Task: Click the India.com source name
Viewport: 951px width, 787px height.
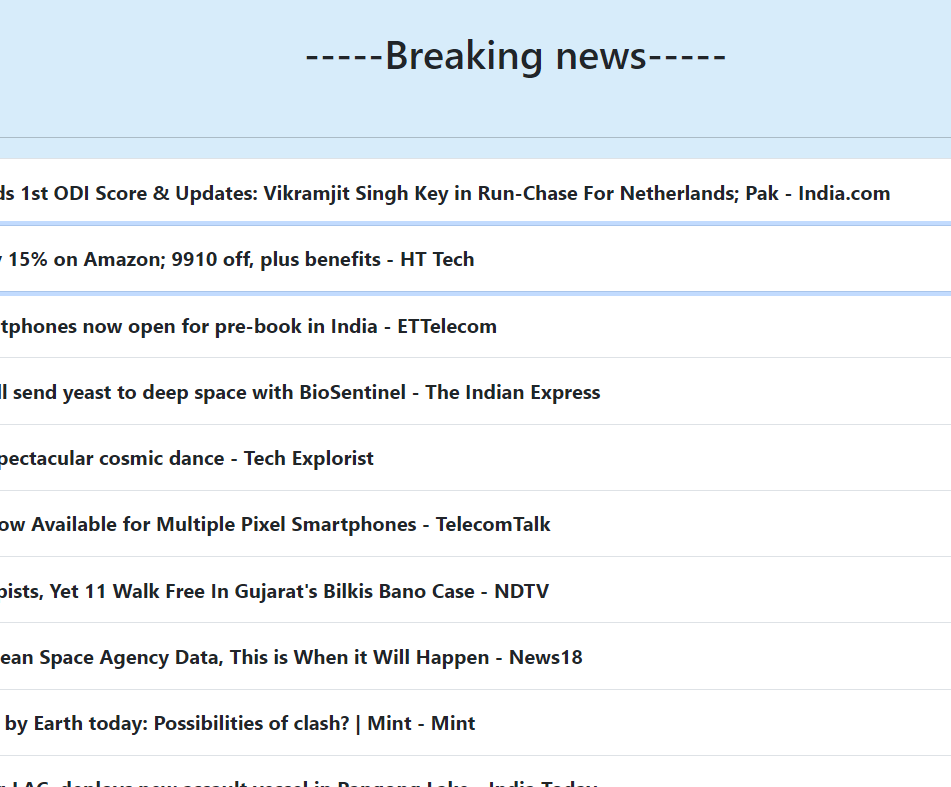Action: 843,193
